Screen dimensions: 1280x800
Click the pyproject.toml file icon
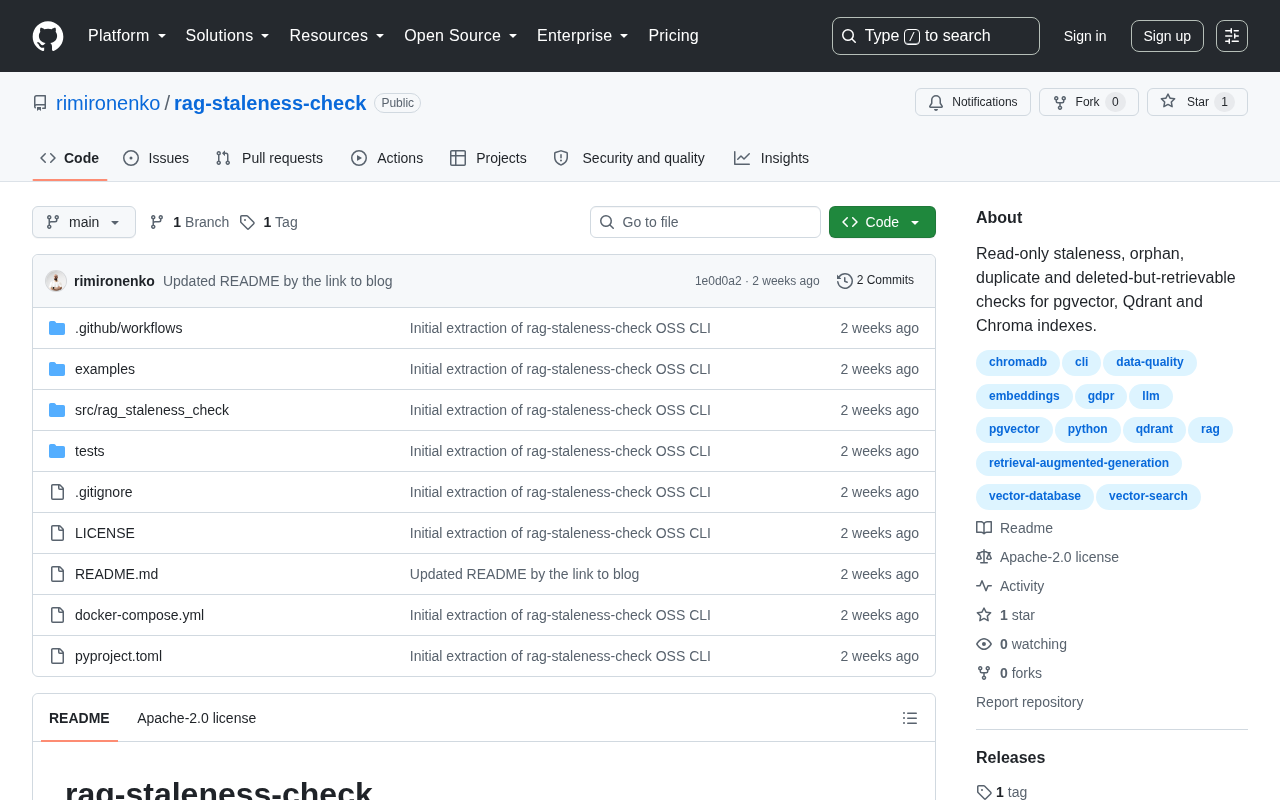click(57, 656)
